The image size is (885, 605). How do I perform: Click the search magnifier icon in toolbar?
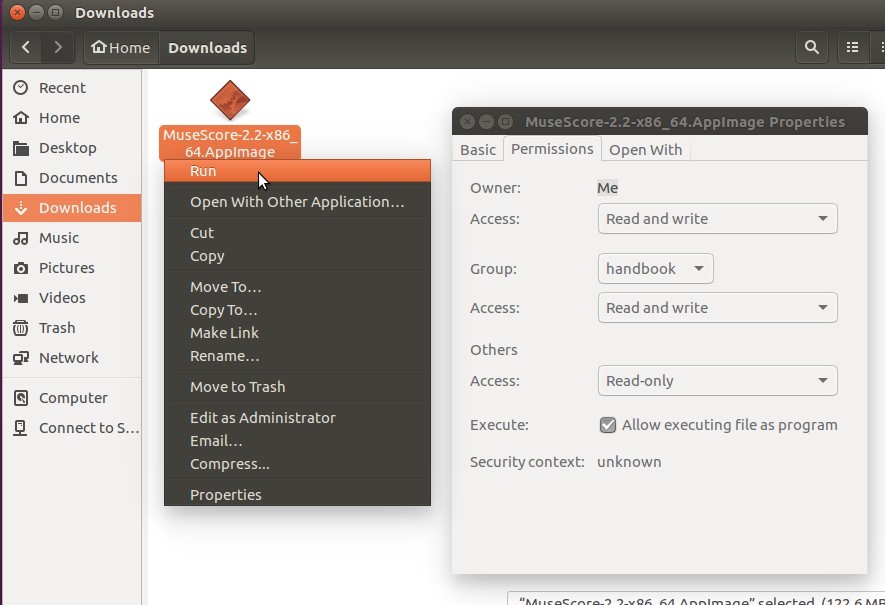pos(811,47)
